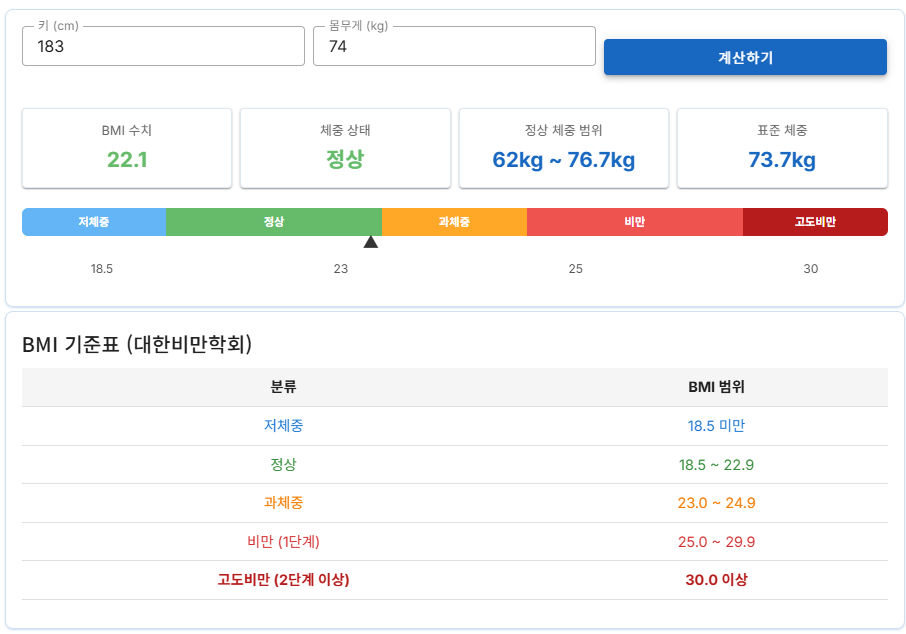This screenshot has height=634, width=906.
Task: Click the 고도비만 (2단계 이상) row label
Action: pyautogui.click(x=283, y=580)
